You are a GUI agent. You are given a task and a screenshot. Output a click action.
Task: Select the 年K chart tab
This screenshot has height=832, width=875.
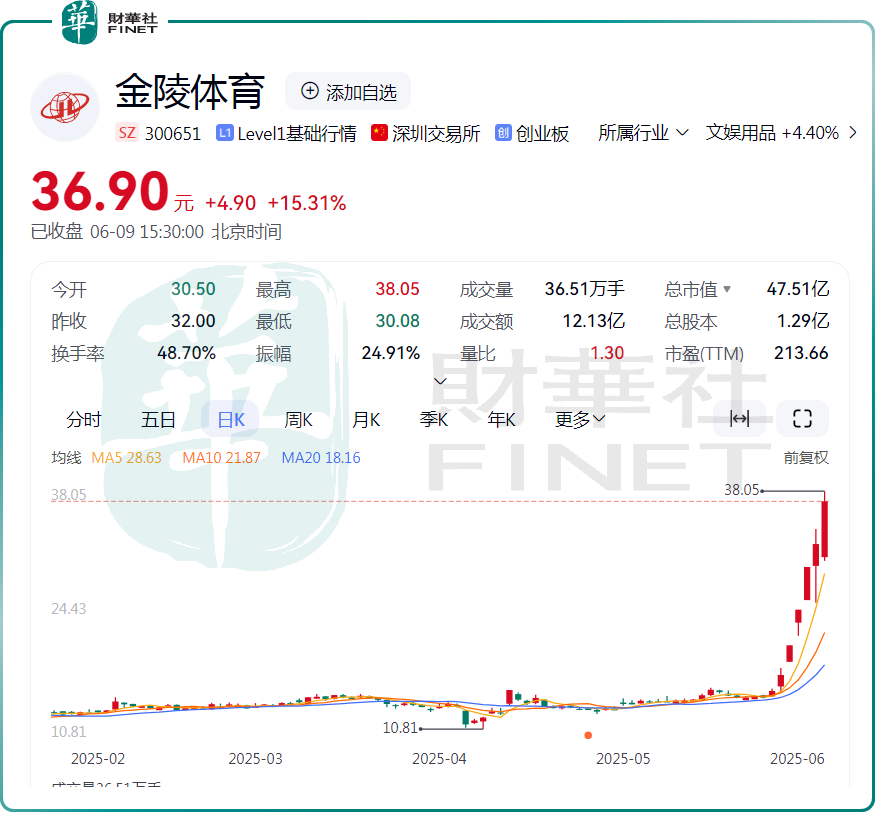pyautogui.click(x=501, y=419)
